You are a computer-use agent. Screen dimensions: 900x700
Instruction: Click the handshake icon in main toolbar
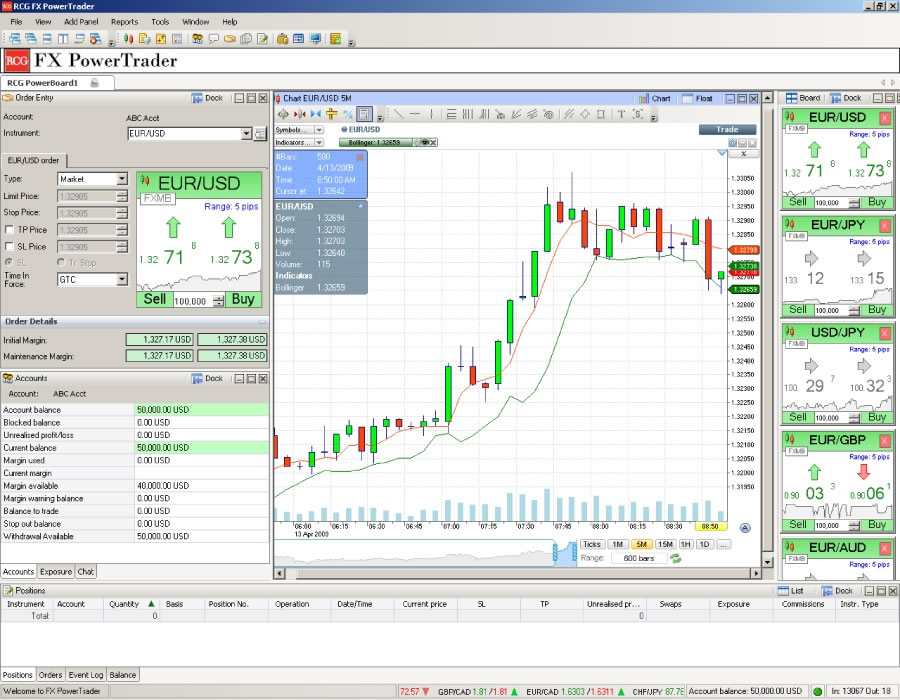(230, 38)
